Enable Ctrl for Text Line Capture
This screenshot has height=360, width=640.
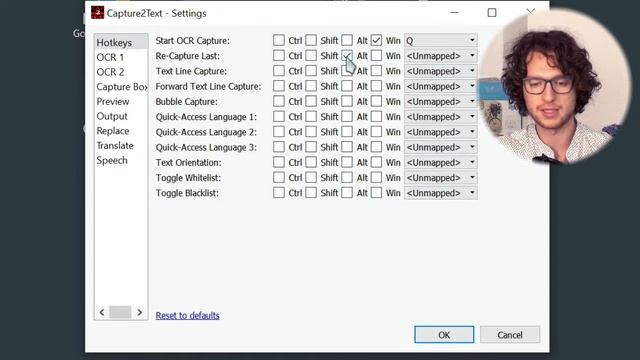[x=279, y=71]
